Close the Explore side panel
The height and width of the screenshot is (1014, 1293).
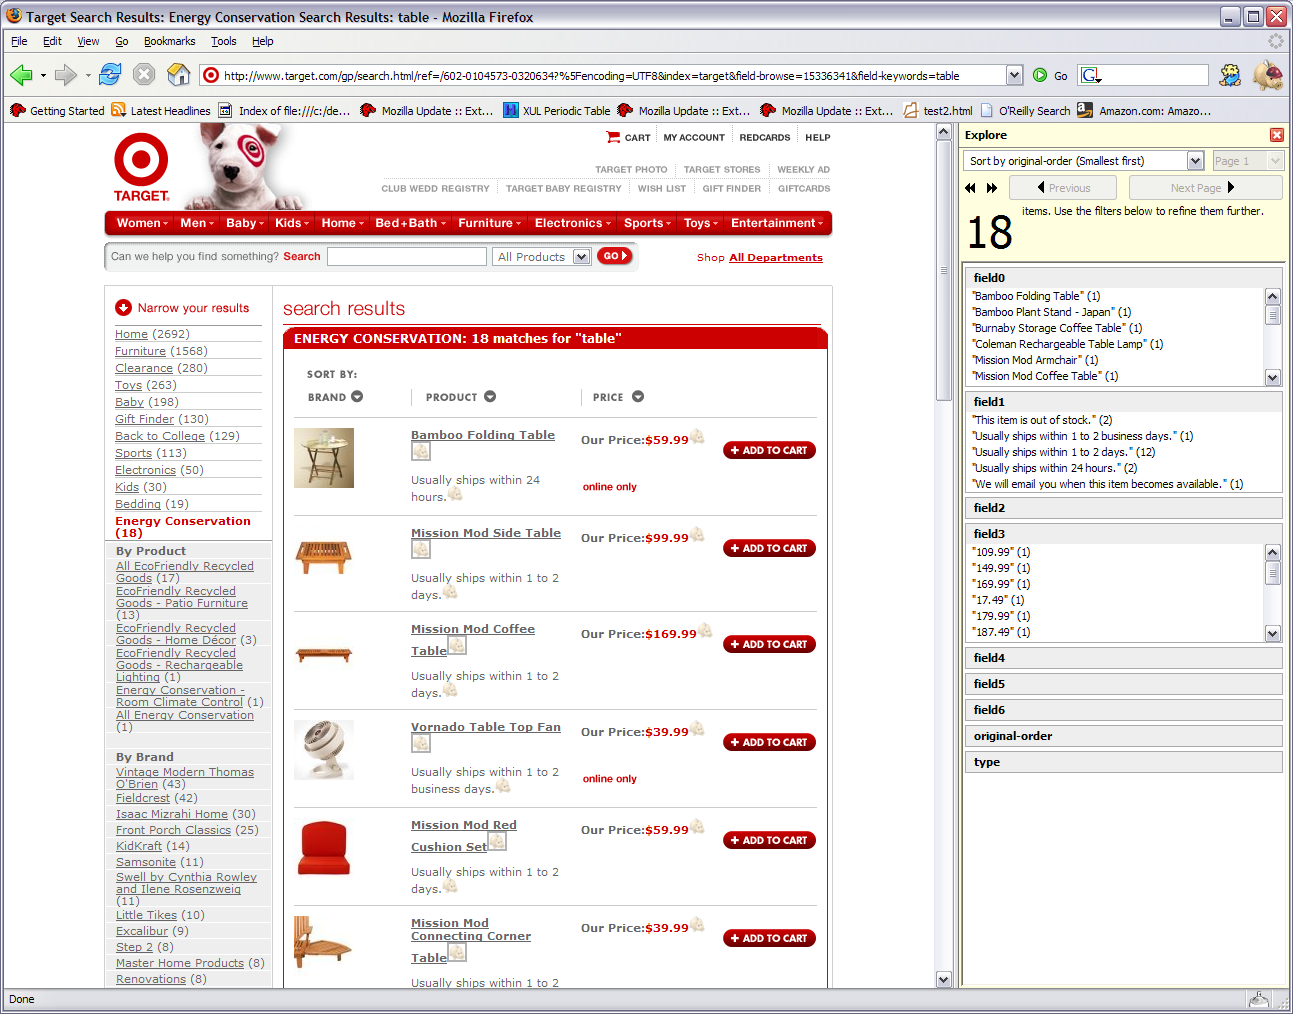(1276, 135)
